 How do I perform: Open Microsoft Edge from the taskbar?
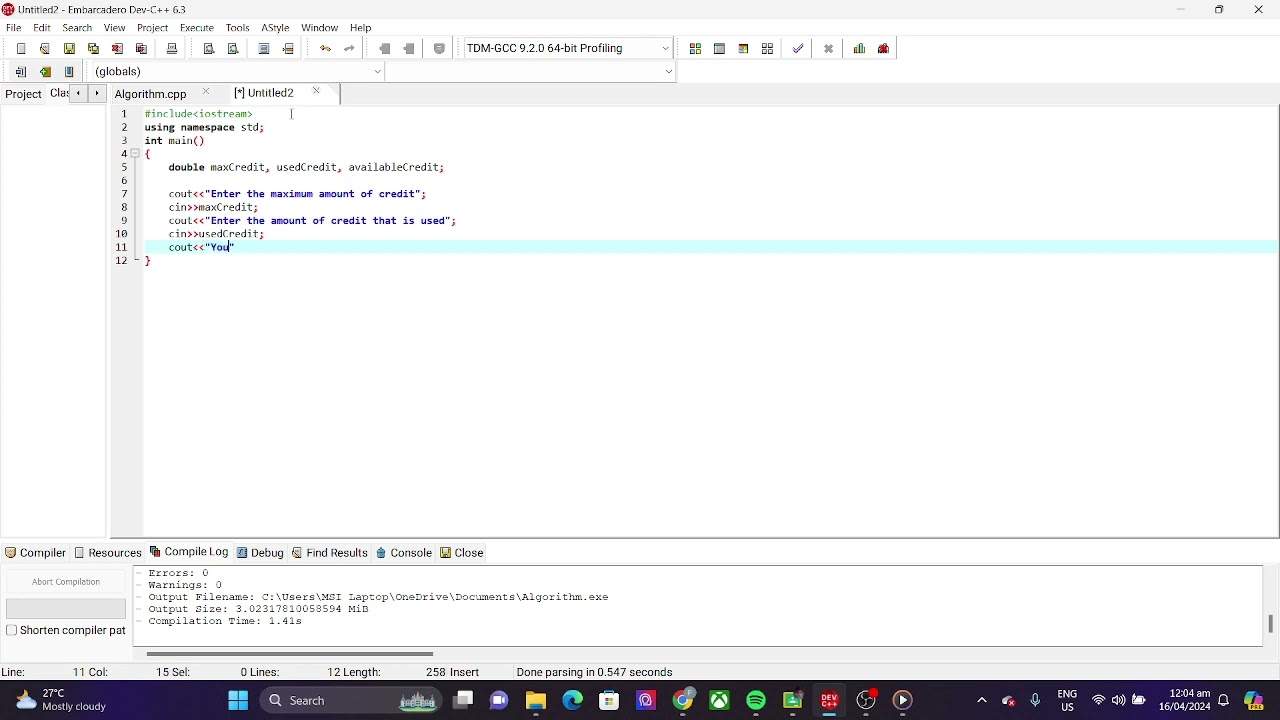(x=572, y=700)
